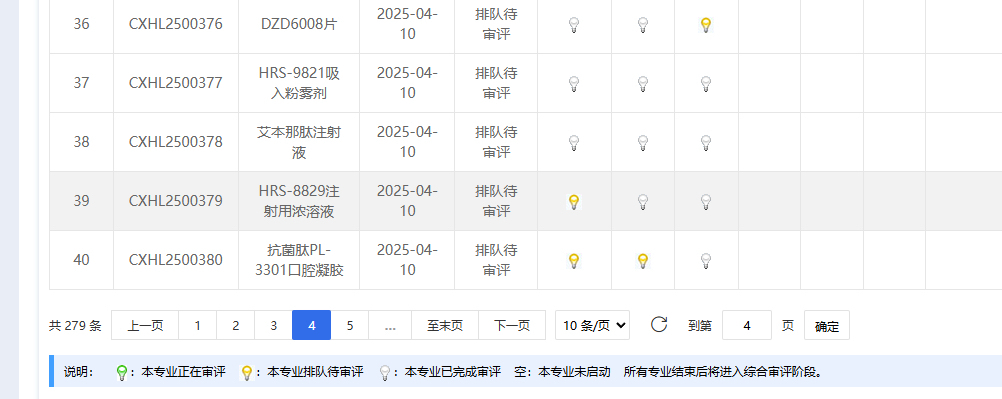Screen dimensions: 1002x399
Task: Click drug name 抗菌肽PL-3301口腔凝胶
Action: coord(299,260)
